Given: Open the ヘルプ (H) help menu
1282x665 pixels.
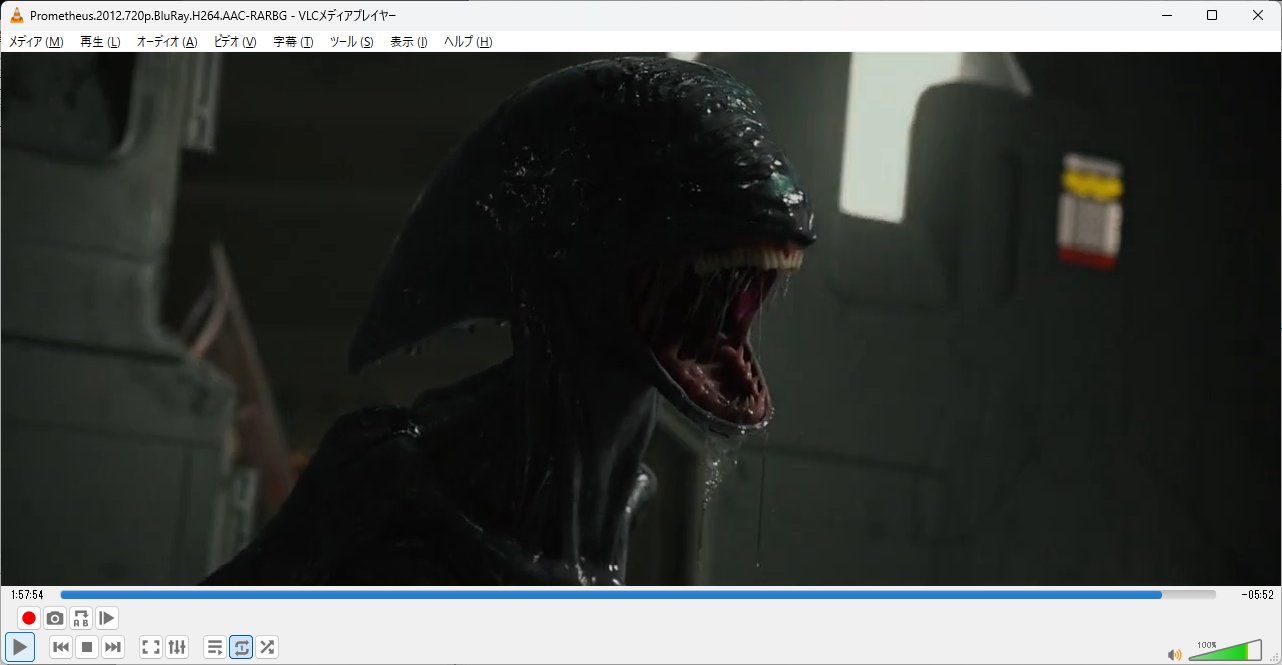Looking at the screenshot, I should pyautogui.click(x=468, y=42).
